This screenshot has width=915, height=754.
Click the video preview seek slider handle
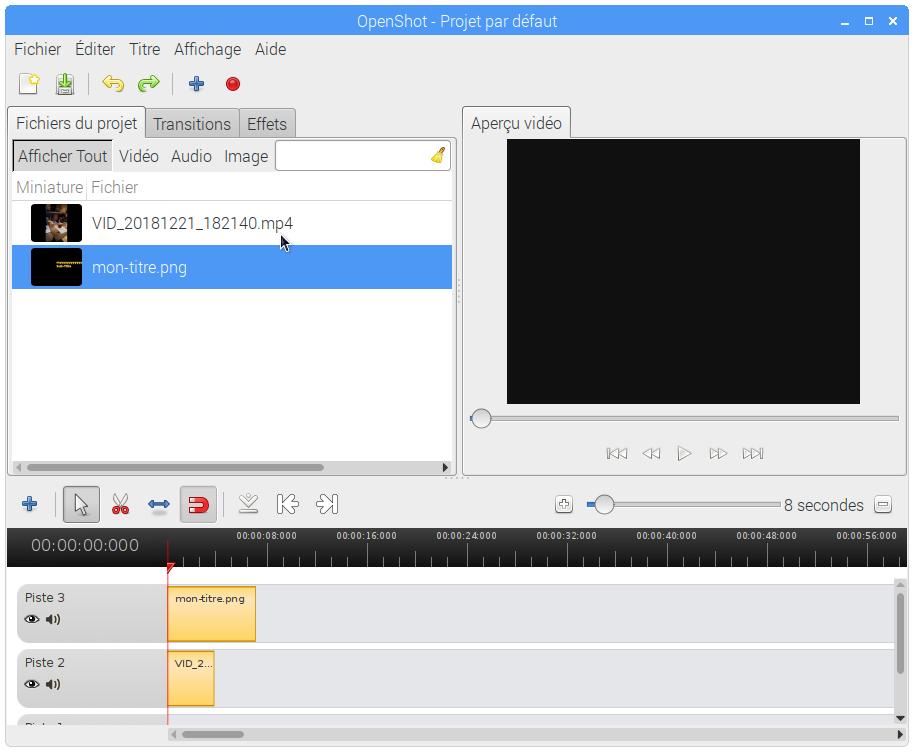coord(481,418)
